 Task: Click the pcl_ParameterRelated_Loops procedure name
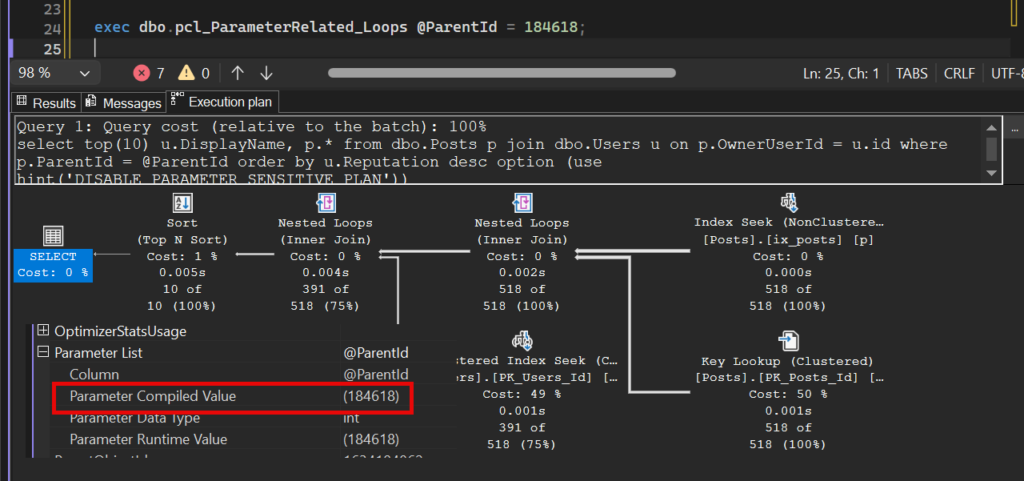pos(290,27)
